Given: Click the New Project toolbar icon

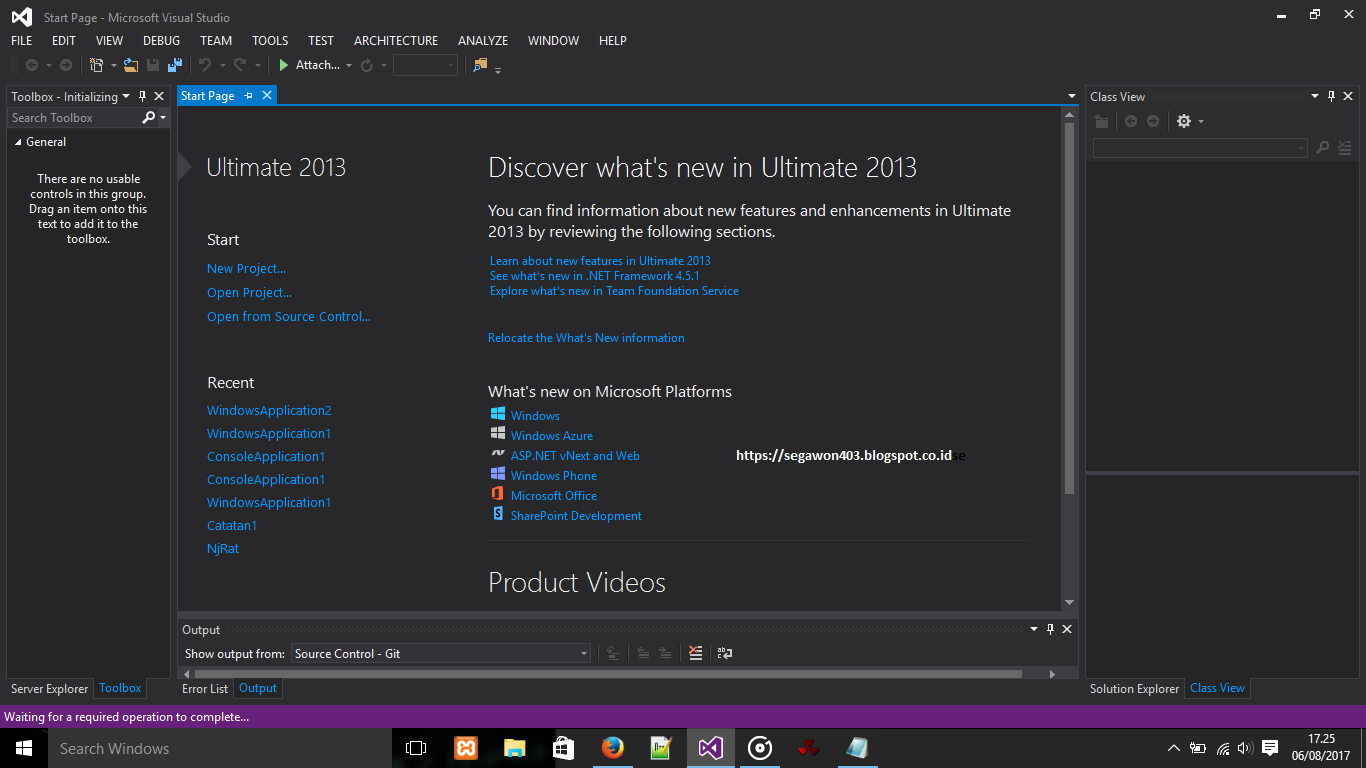Looking at the screenshot, I should [x=96, y=65].
